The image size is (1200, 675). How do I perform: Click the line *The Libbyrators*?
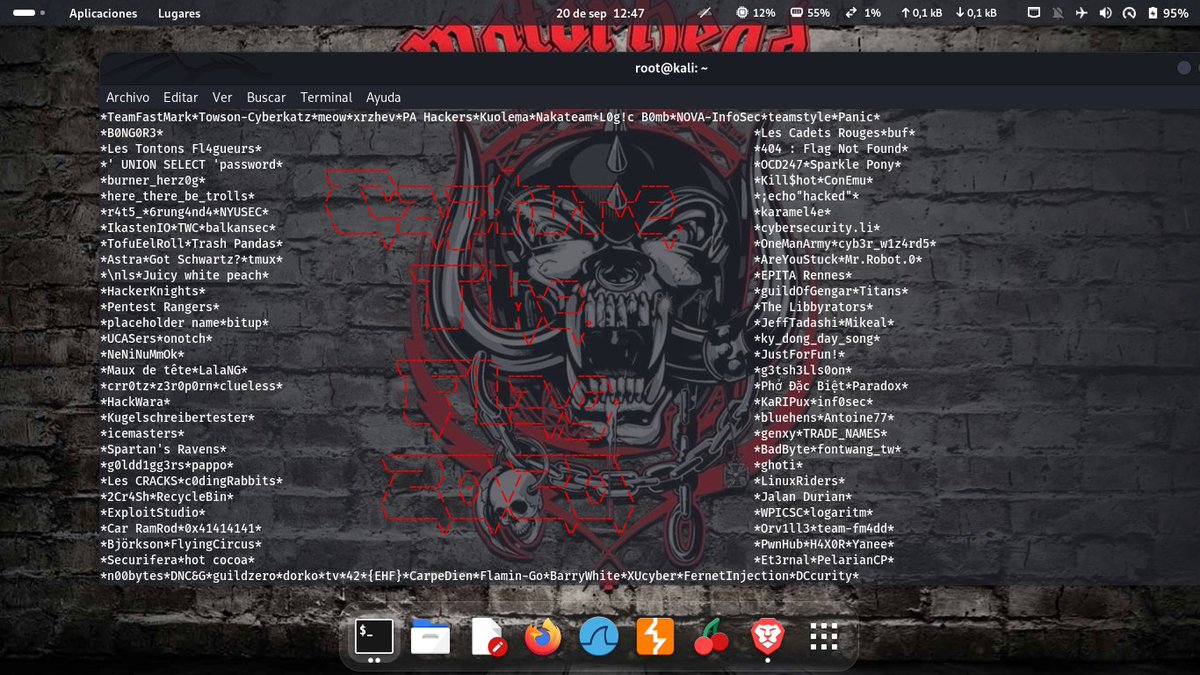pos(814,307)
